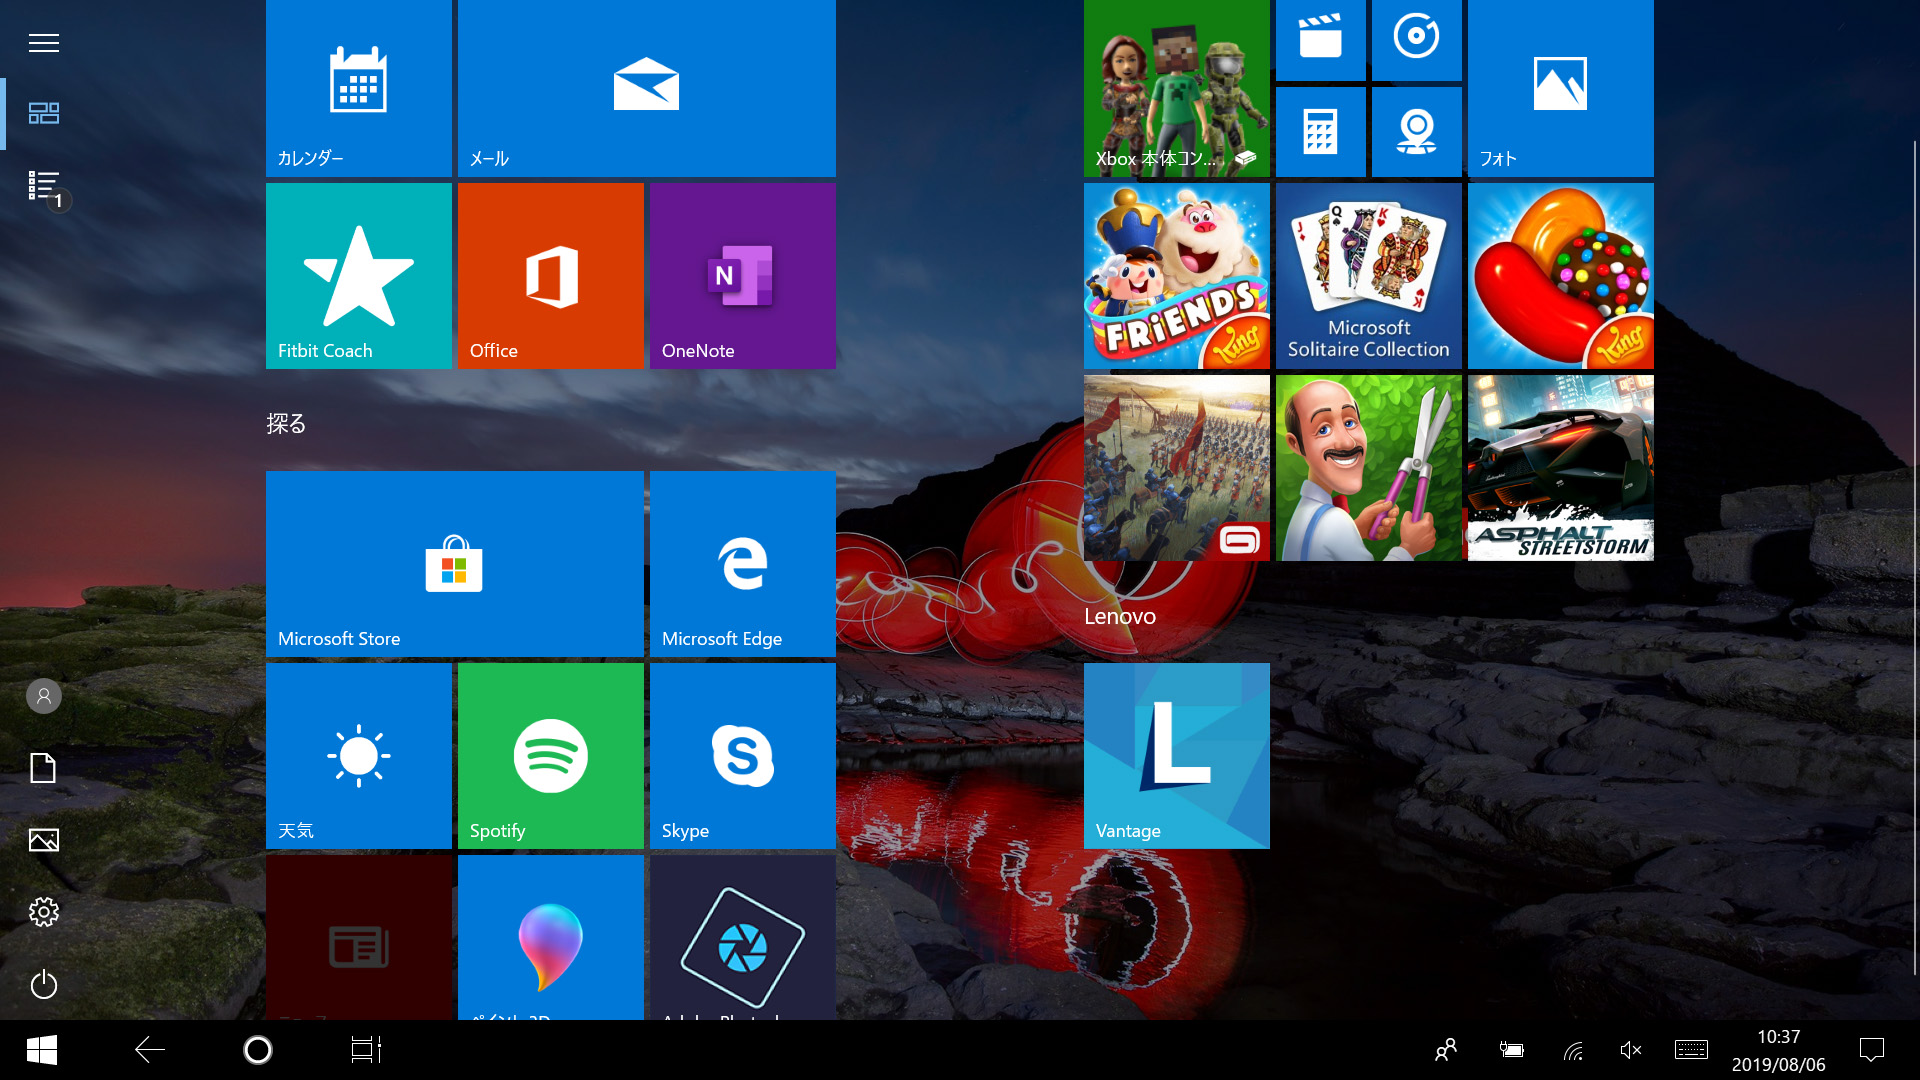Open the Calendar tile

click(358, 88)
